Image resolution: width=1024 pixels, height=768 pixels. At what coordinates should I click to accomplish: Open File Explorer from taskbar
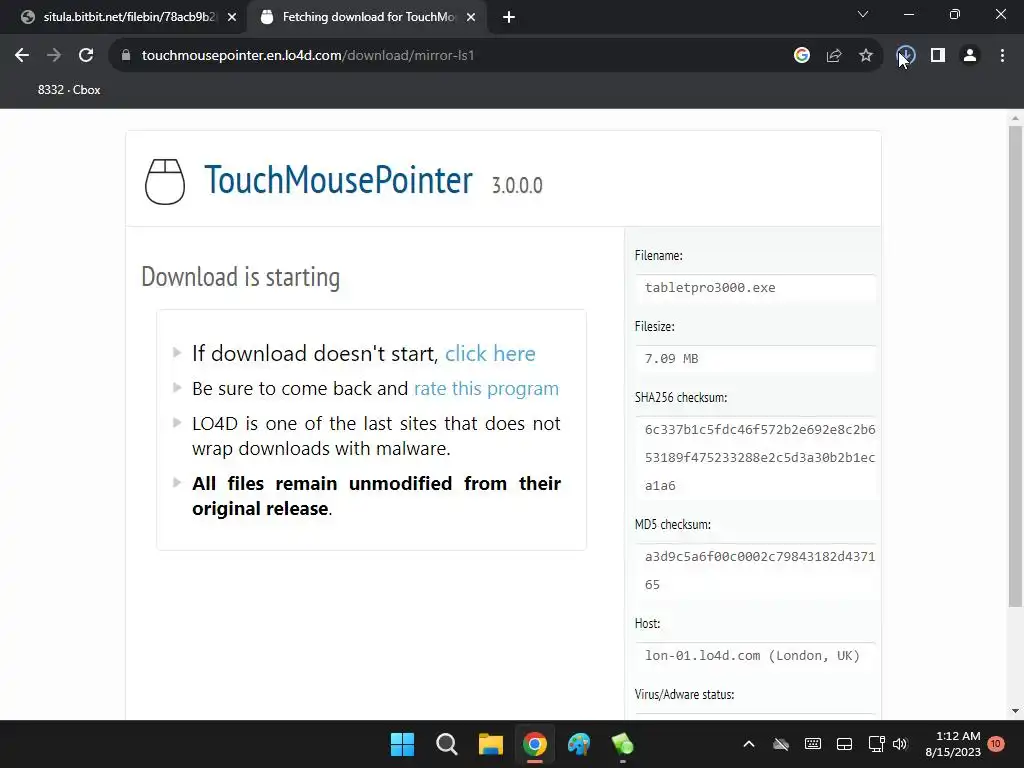[490, 744]
